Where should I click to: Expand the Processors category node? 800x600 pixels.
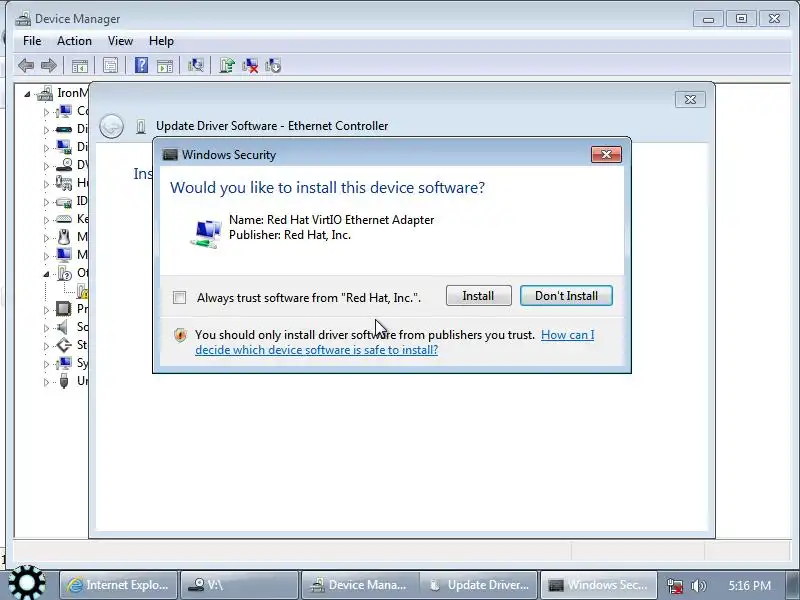coord(46,310)
